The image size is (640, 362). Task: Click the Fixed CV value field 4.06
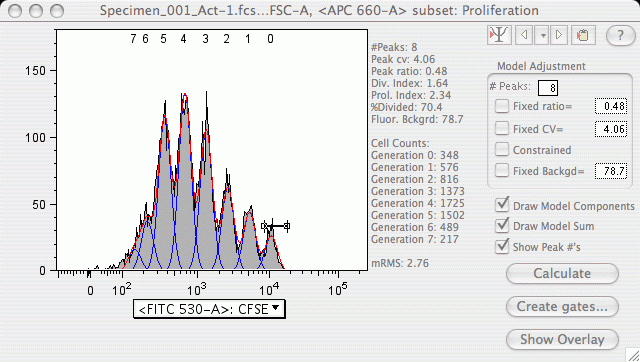click(x=611, y=129)
